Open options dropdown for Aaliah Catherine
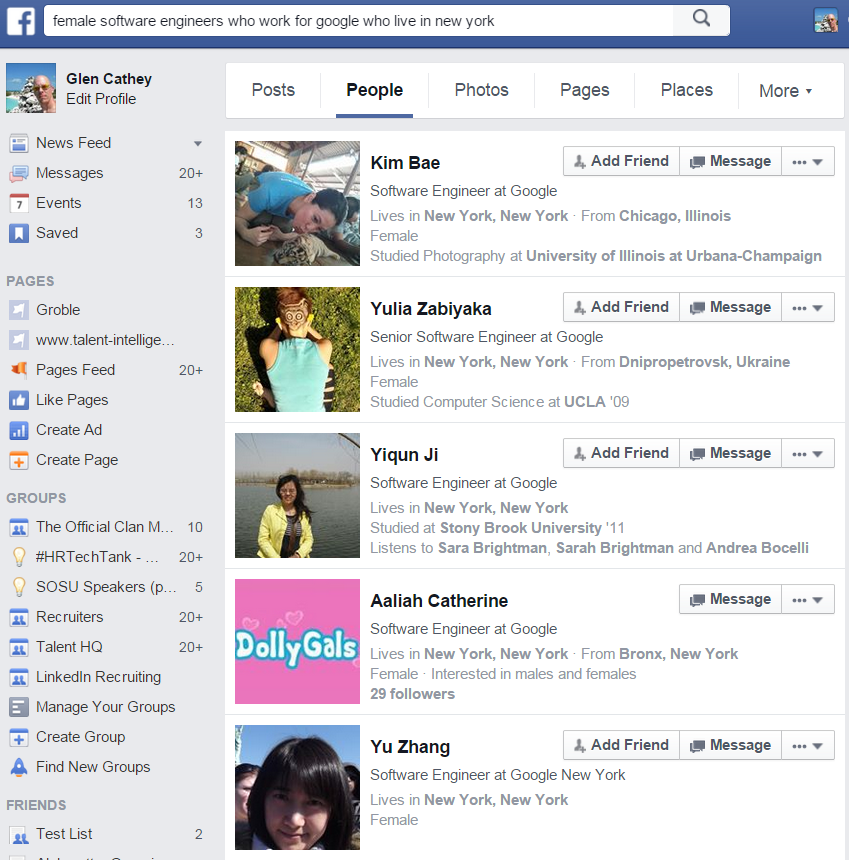Image resolution: width=849 pixels, height=860 pixels. (x=807, y=599)
